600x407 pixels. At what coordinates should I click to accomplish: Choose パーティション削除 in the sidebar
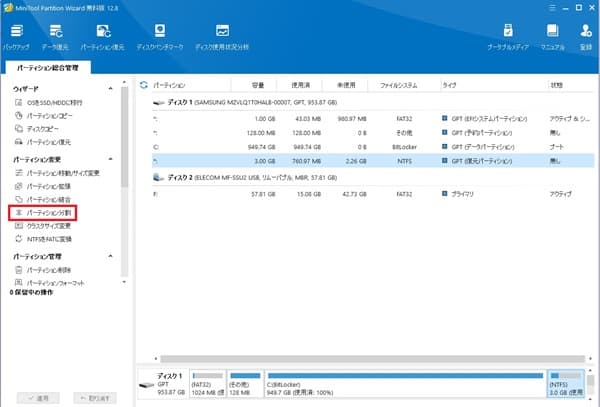(43, 270)
